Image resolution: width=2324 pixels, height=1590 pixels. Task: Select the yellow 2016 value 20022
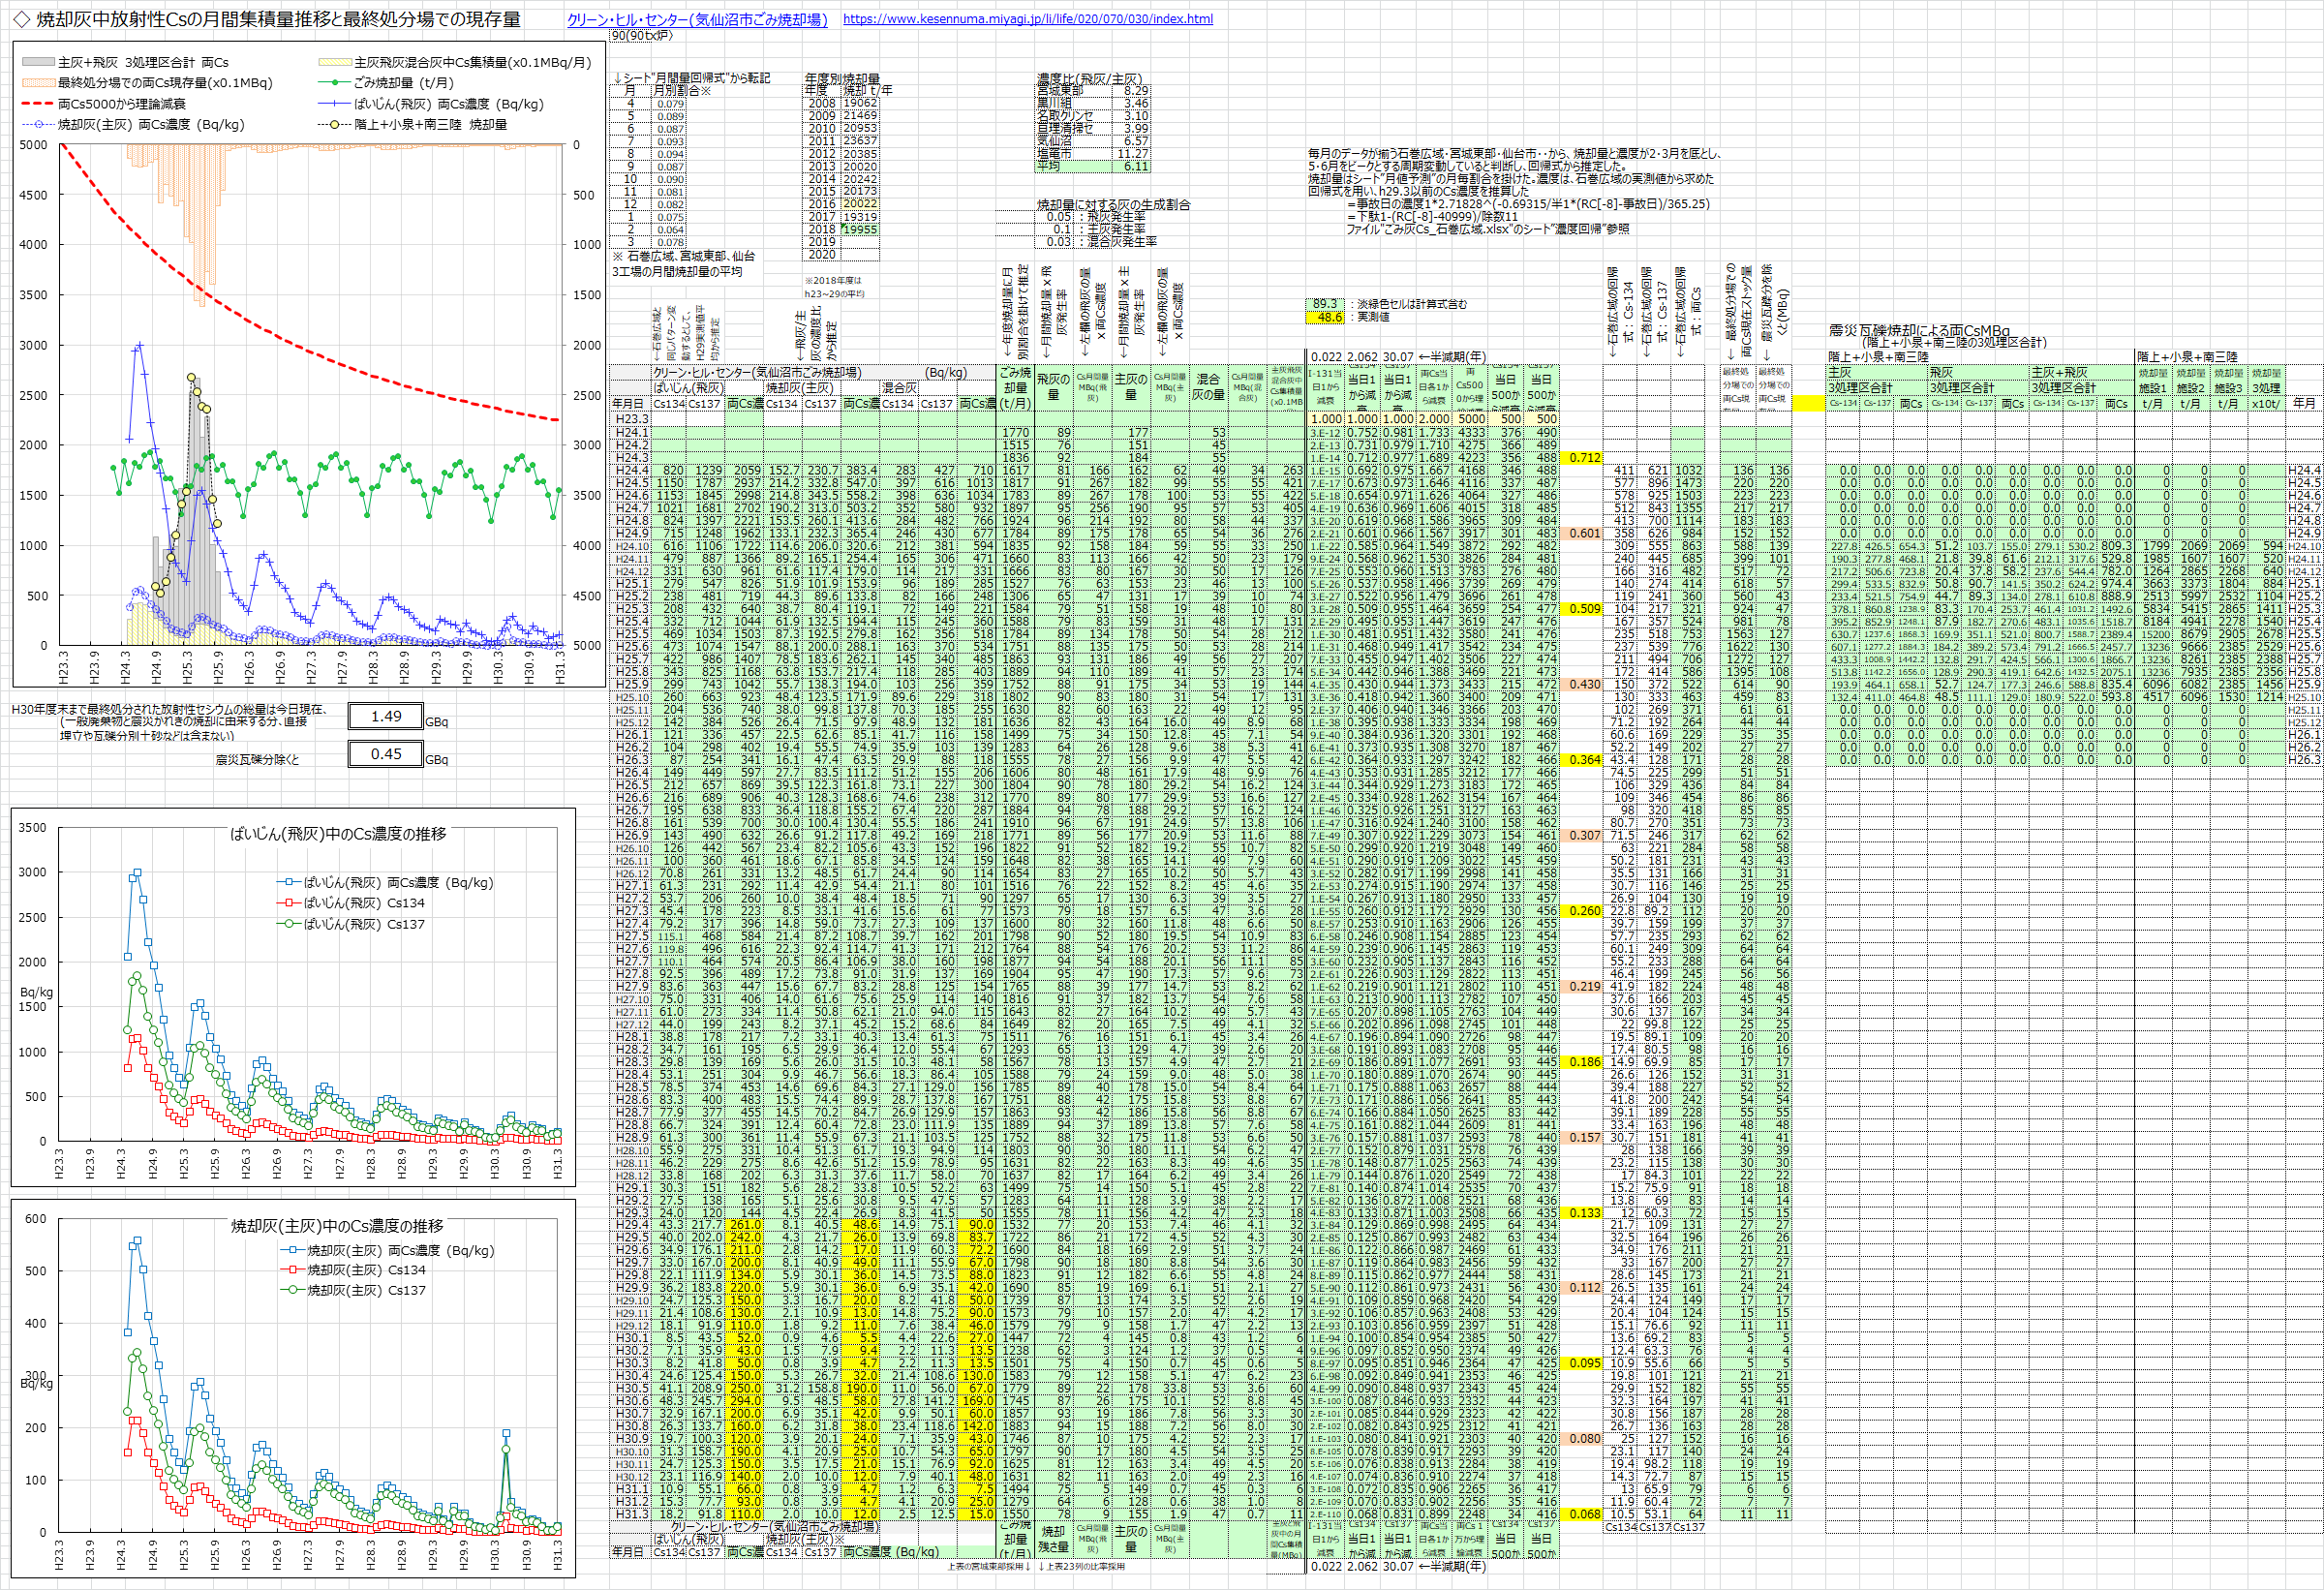pyautogui.click(x=859, y=203)
